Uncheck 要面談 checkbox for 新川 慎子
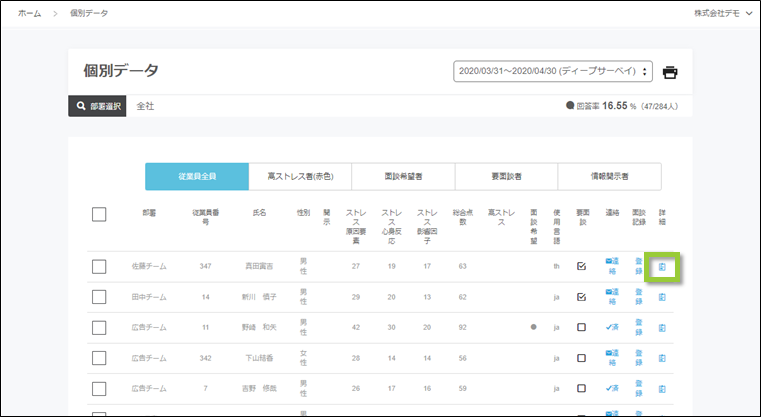The width and height of the screenshot is (761, 417). pyautogui.click(x=582, y=297)
